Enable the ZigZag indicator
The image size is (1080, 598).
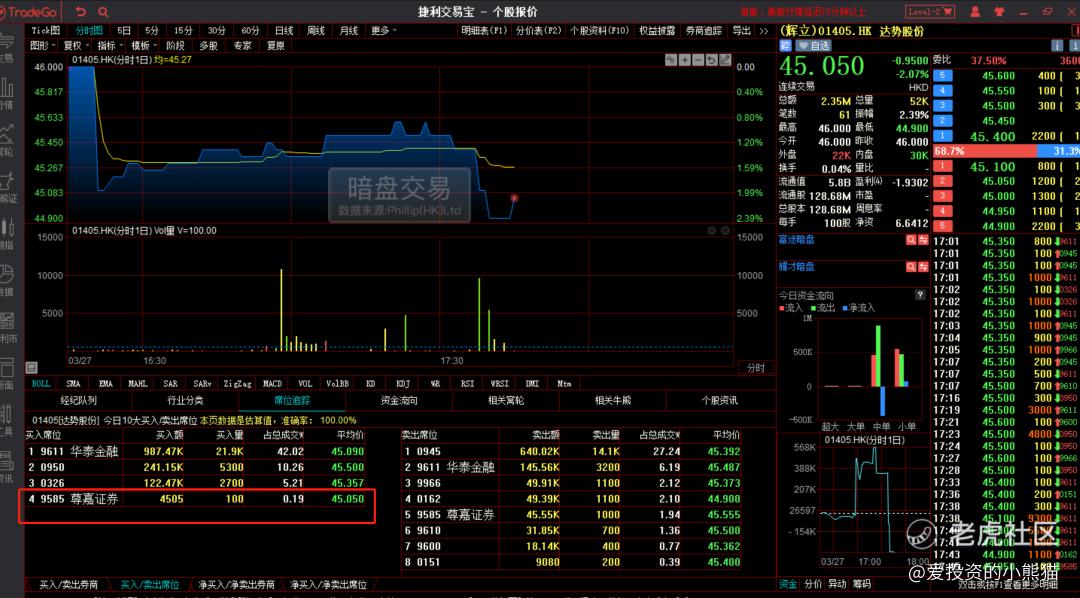coord(238,383)
